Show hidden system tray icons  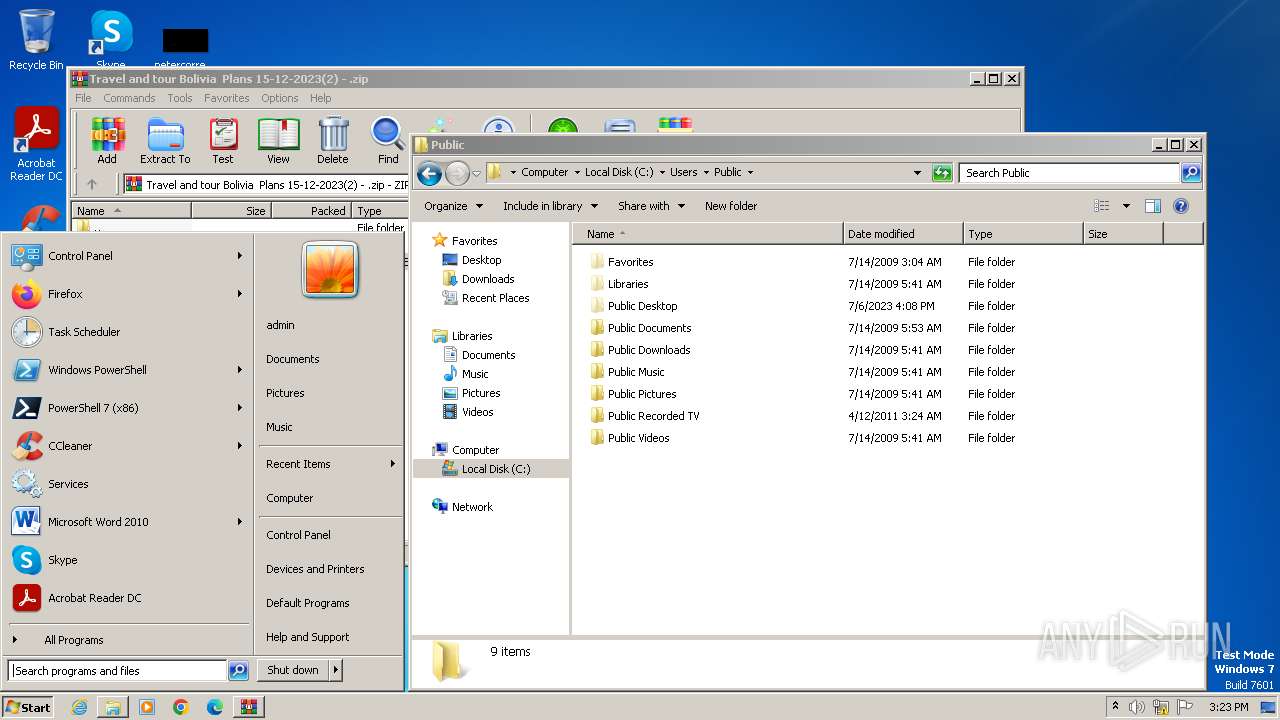1115,707
